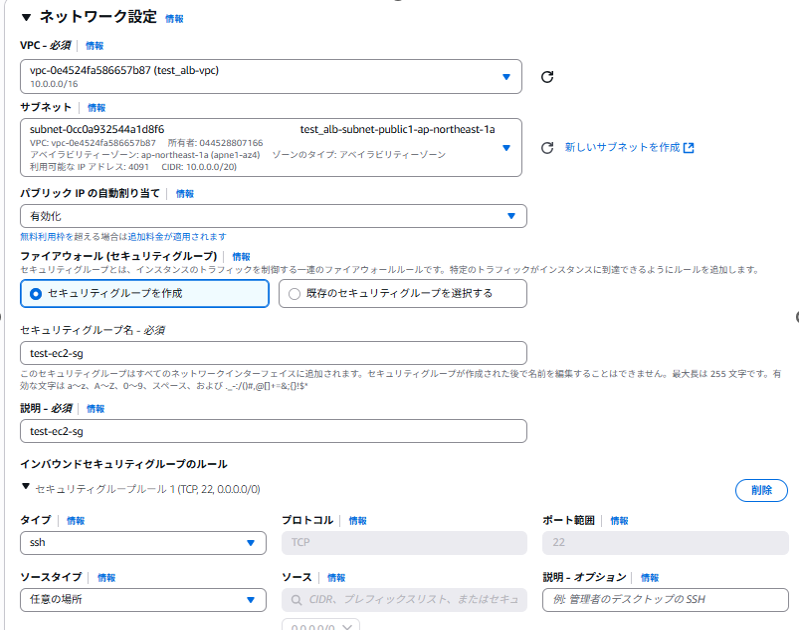This screenshot has height=630, width=799.
Task: Open 情報 link next to サブネット
Action: pos(96,108)
